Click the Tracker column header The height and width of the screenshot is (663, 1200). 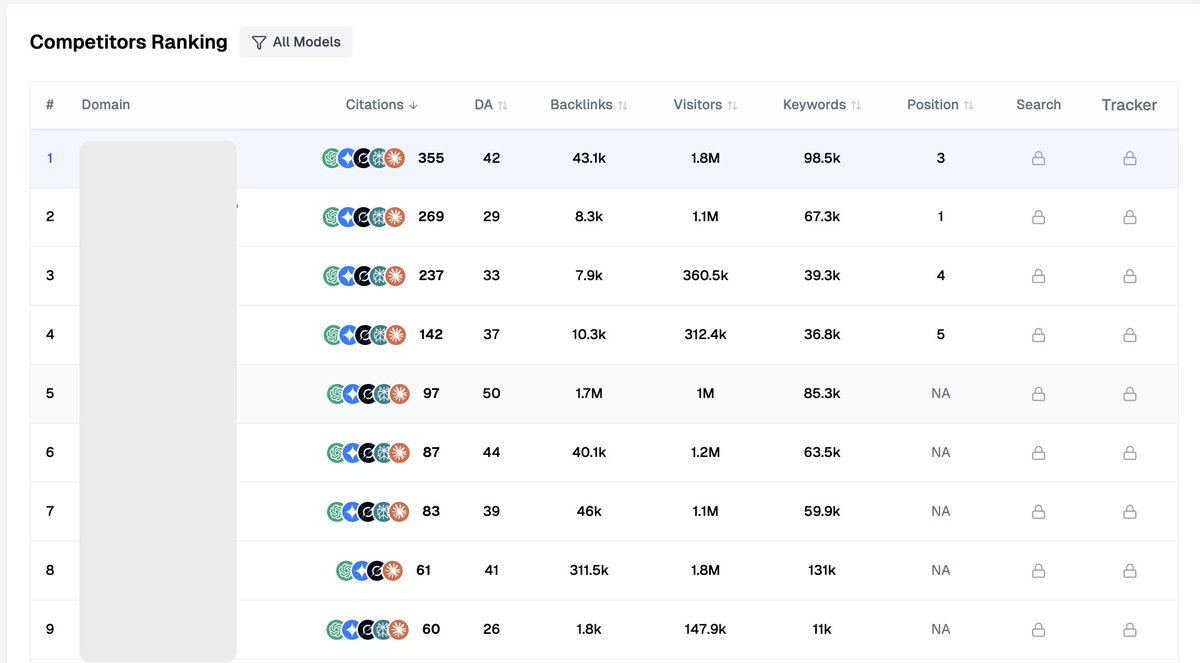(x=1129, y=105)
